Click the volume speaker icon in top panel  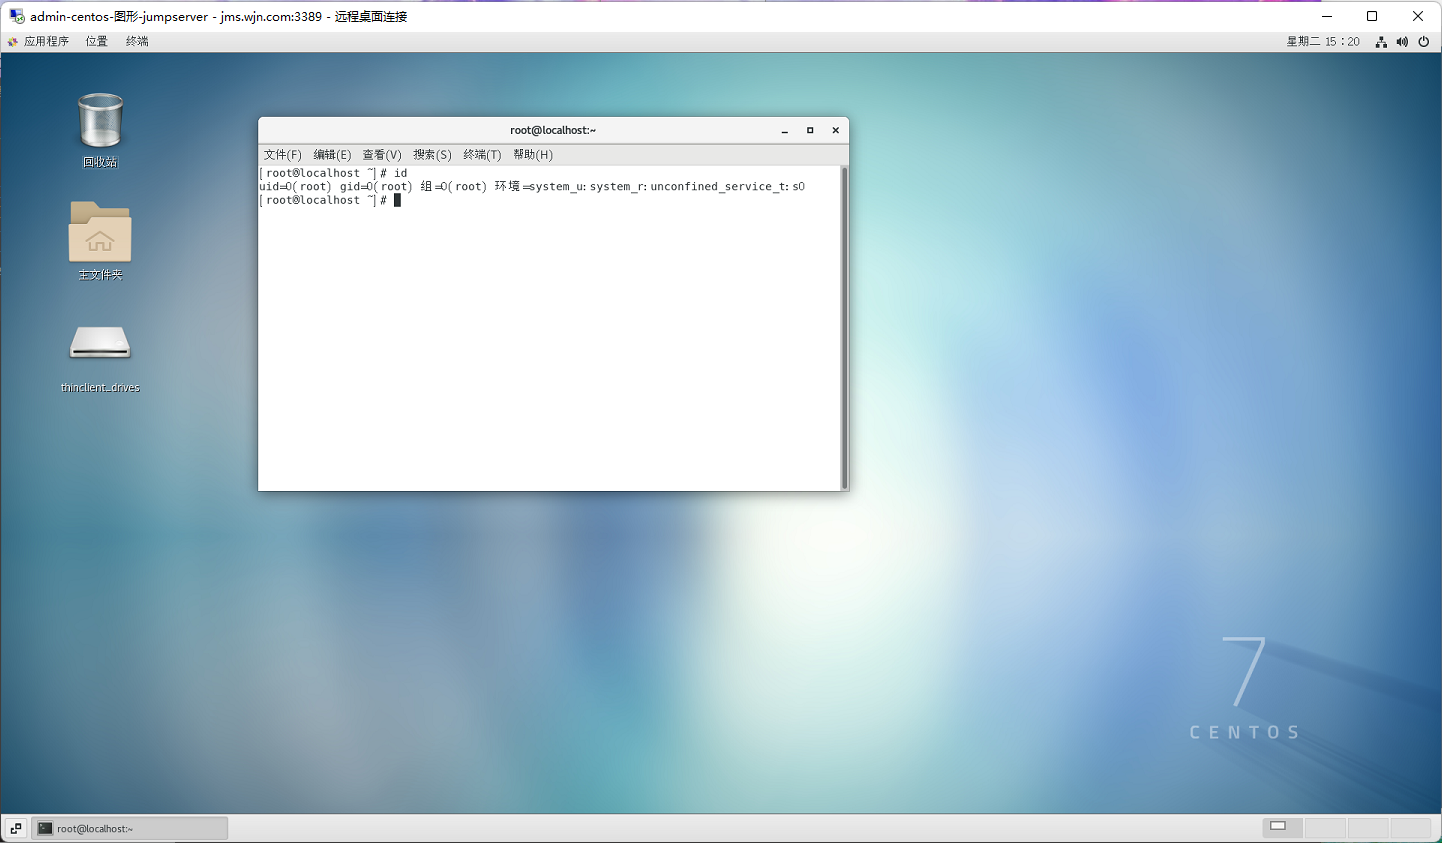point(1402,42)
